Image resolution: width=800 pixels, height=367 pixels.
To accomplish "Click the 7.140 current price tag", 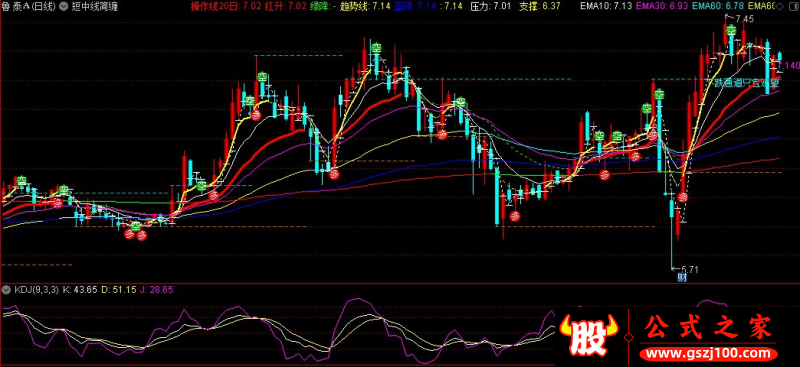I will (789, 65).
